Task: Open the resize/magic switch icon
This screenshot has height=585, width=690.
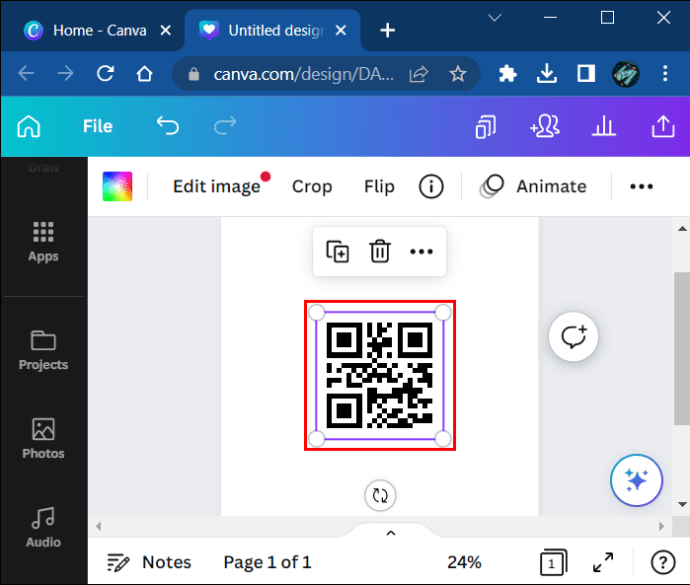Action: tap(486, 127)
